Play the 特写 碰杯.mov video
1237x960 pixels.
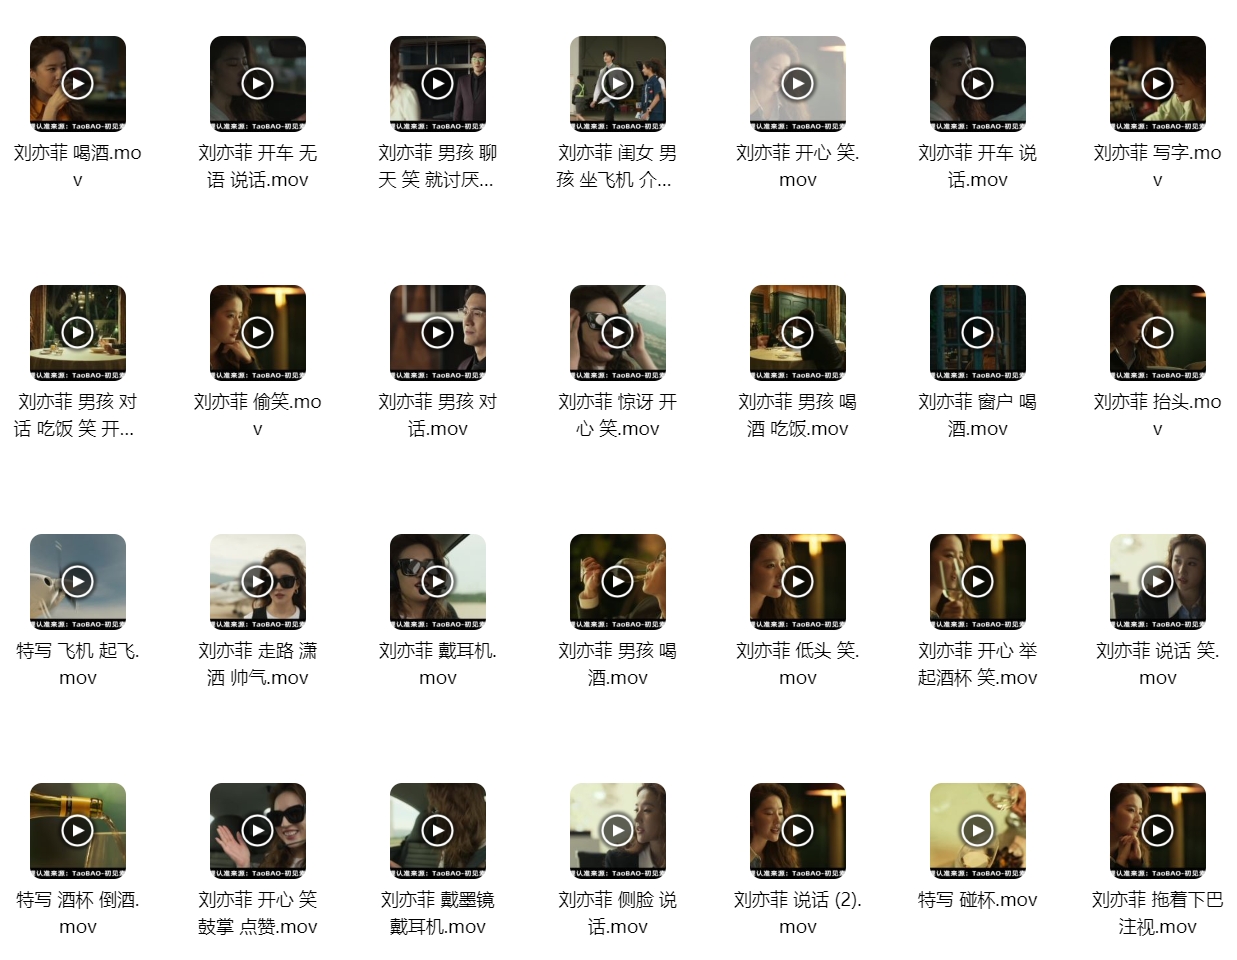point(978,830)
